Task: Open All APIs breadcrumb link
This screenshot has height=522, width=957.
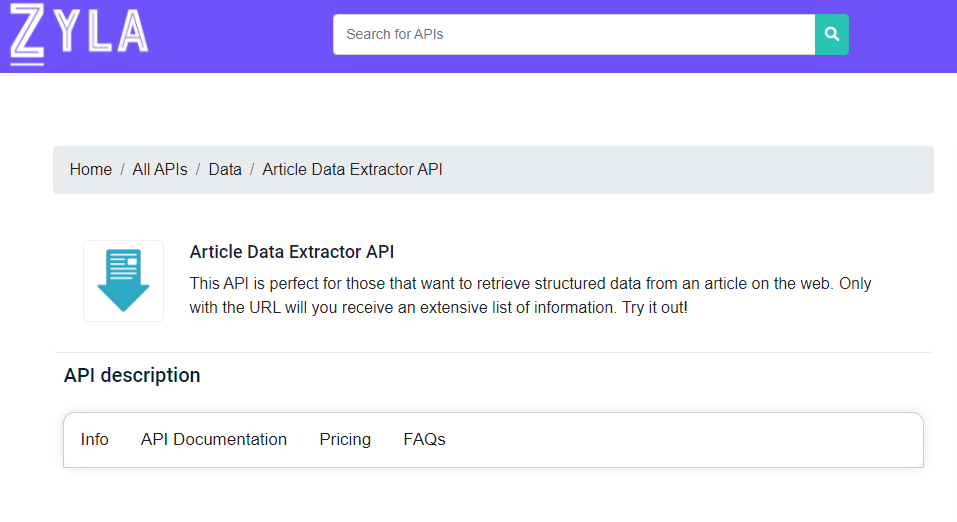Action: (160, 170)
